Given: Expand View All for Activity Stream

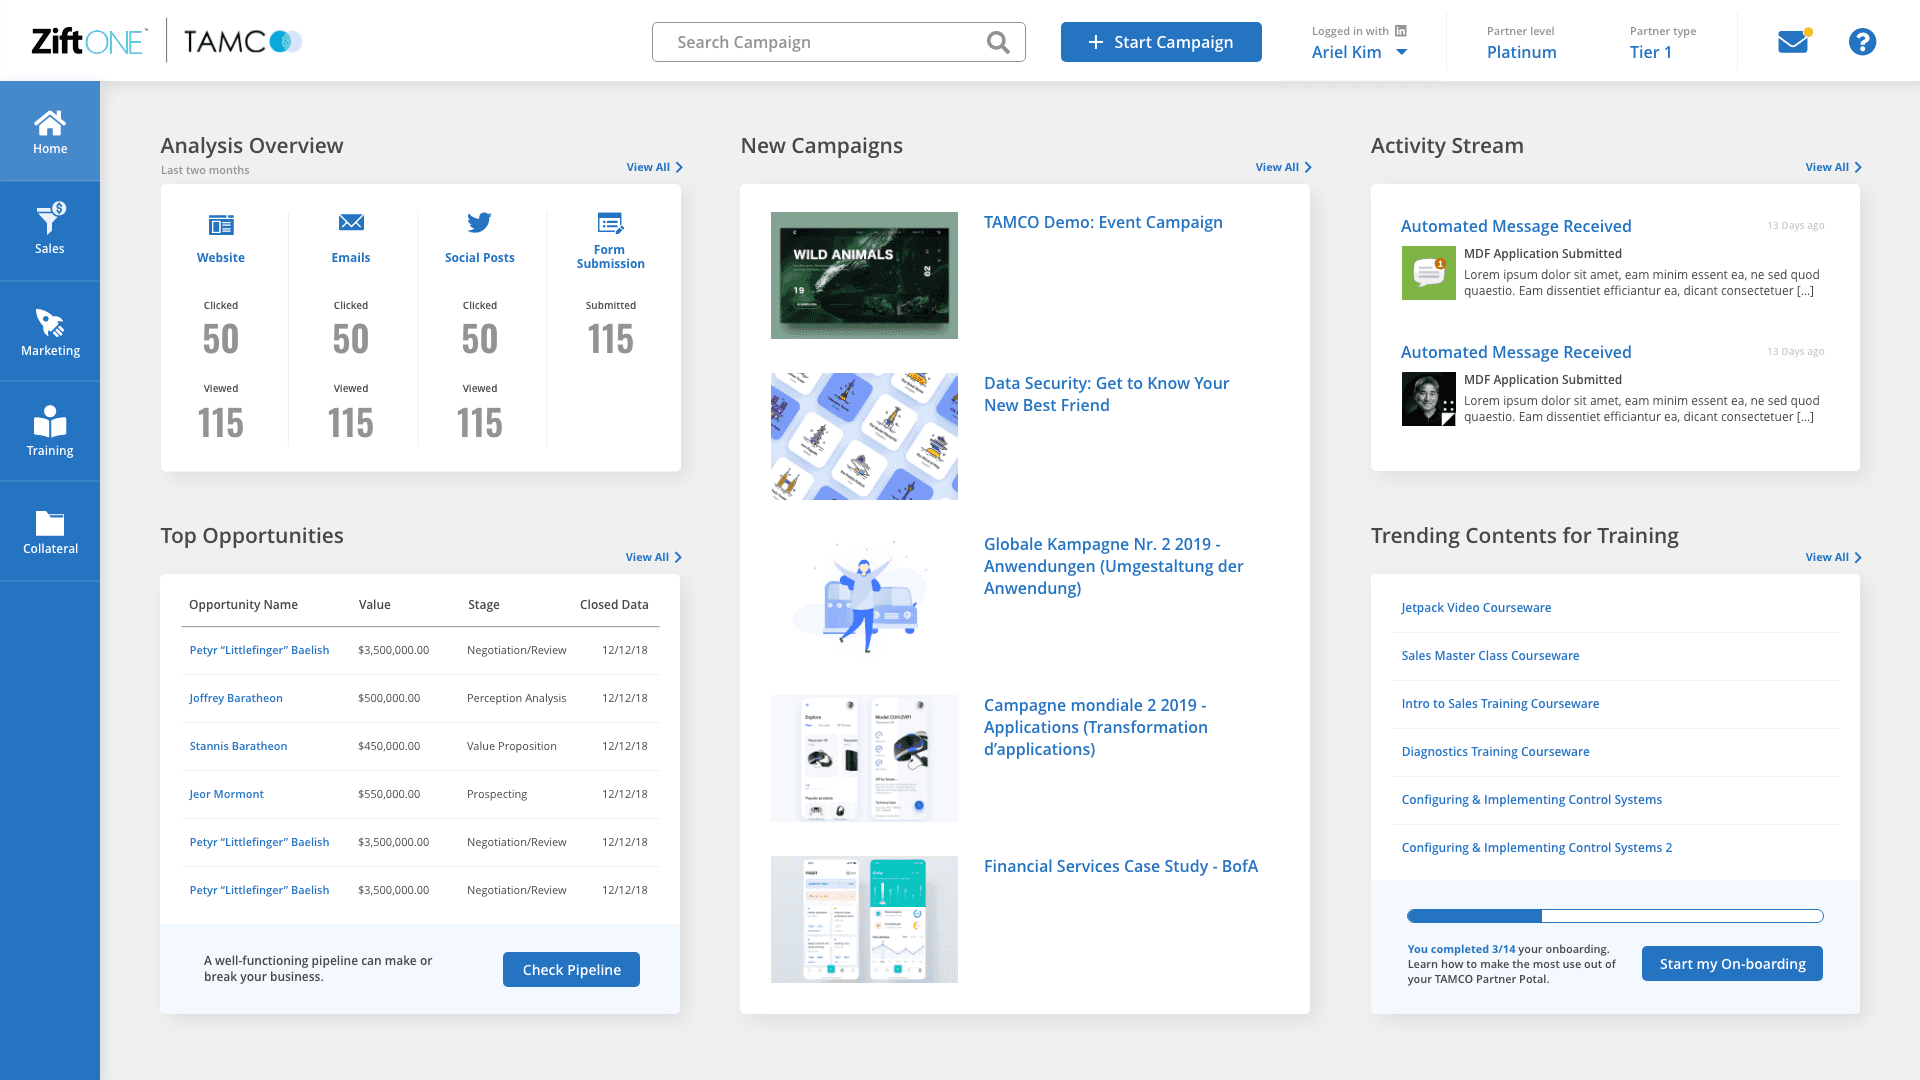Looking at the screenshot, I should point(1833,167).
